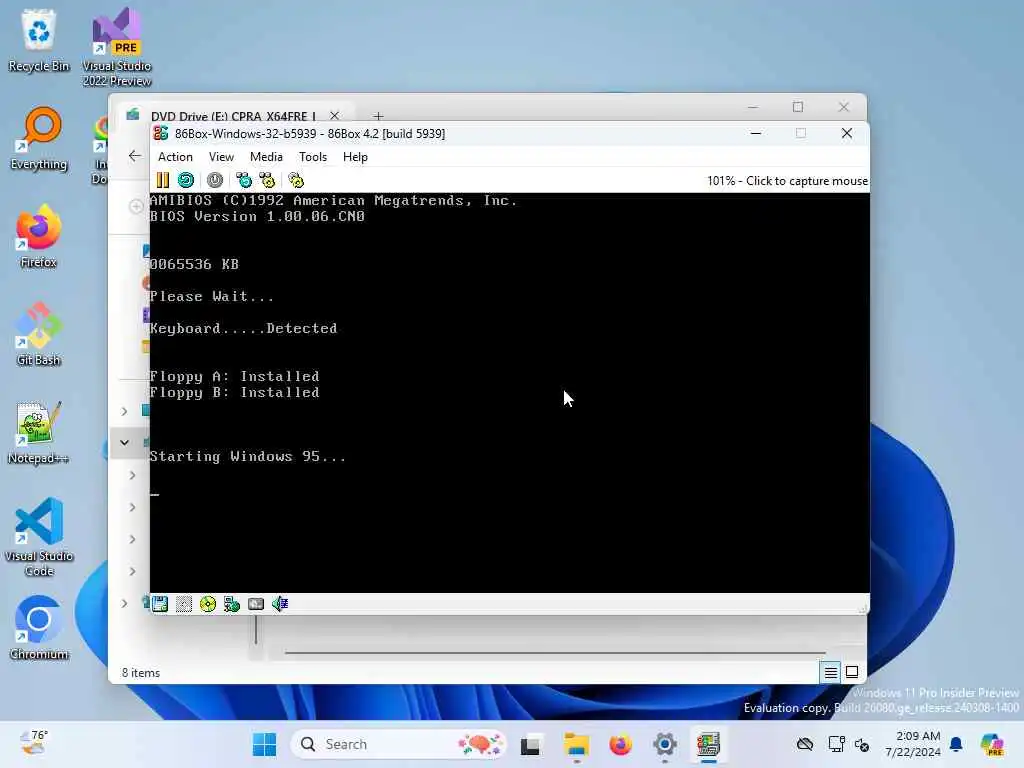1024x768 pixels.
Task: Open the Help menu
Action: coord(355,157)
